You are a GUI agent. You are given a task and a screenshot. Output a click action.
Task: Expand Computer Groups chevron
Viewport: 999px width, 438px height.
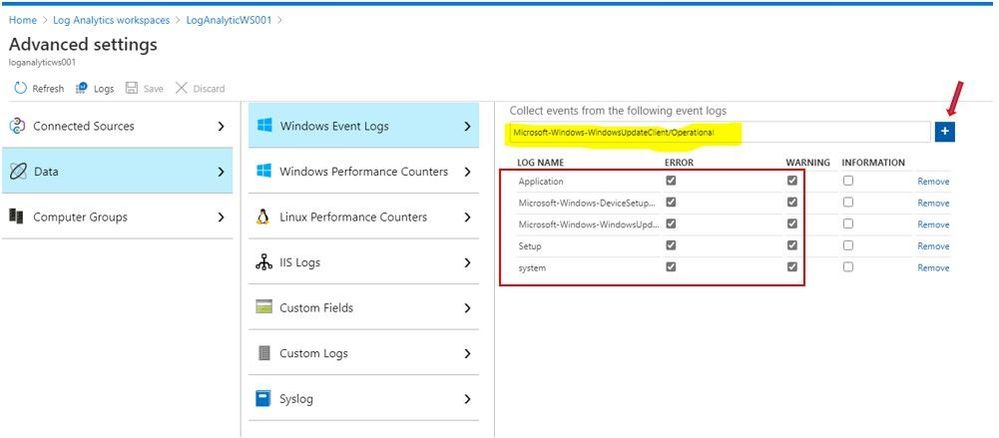click(221, 217)
